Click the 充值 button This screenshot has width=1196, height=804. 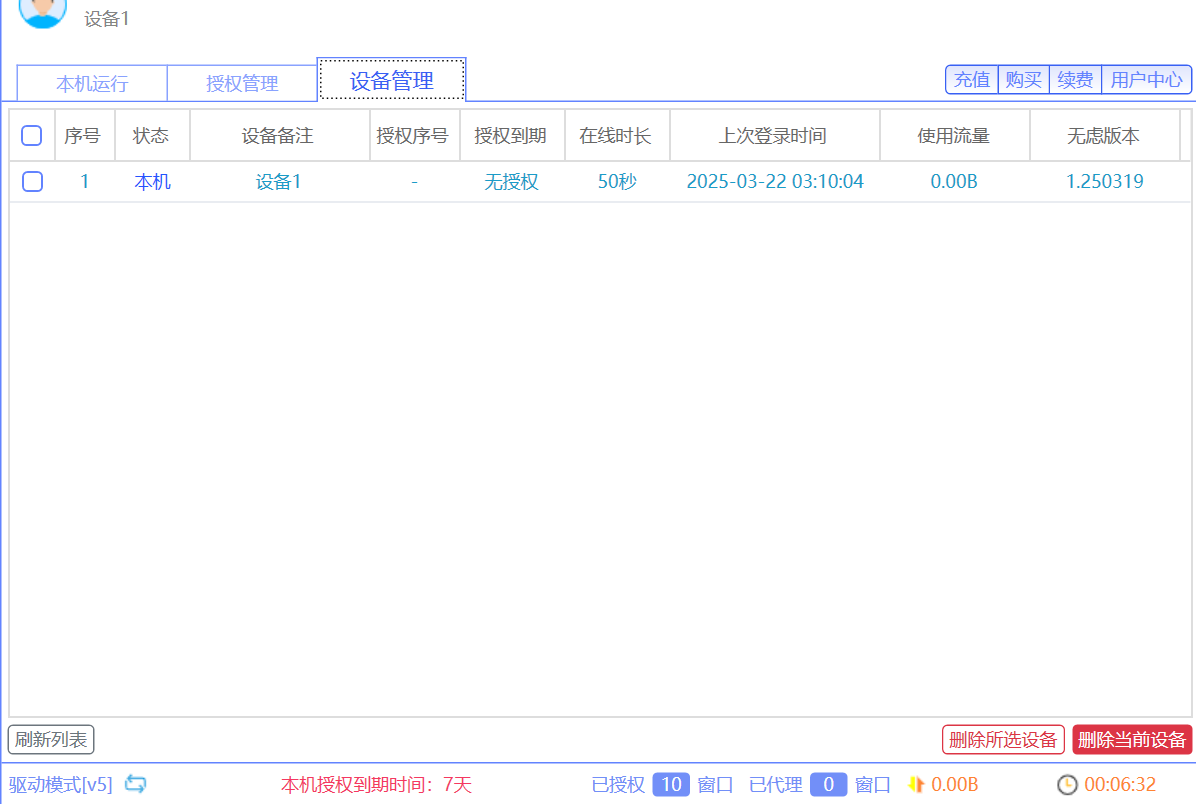click(971, 80)
